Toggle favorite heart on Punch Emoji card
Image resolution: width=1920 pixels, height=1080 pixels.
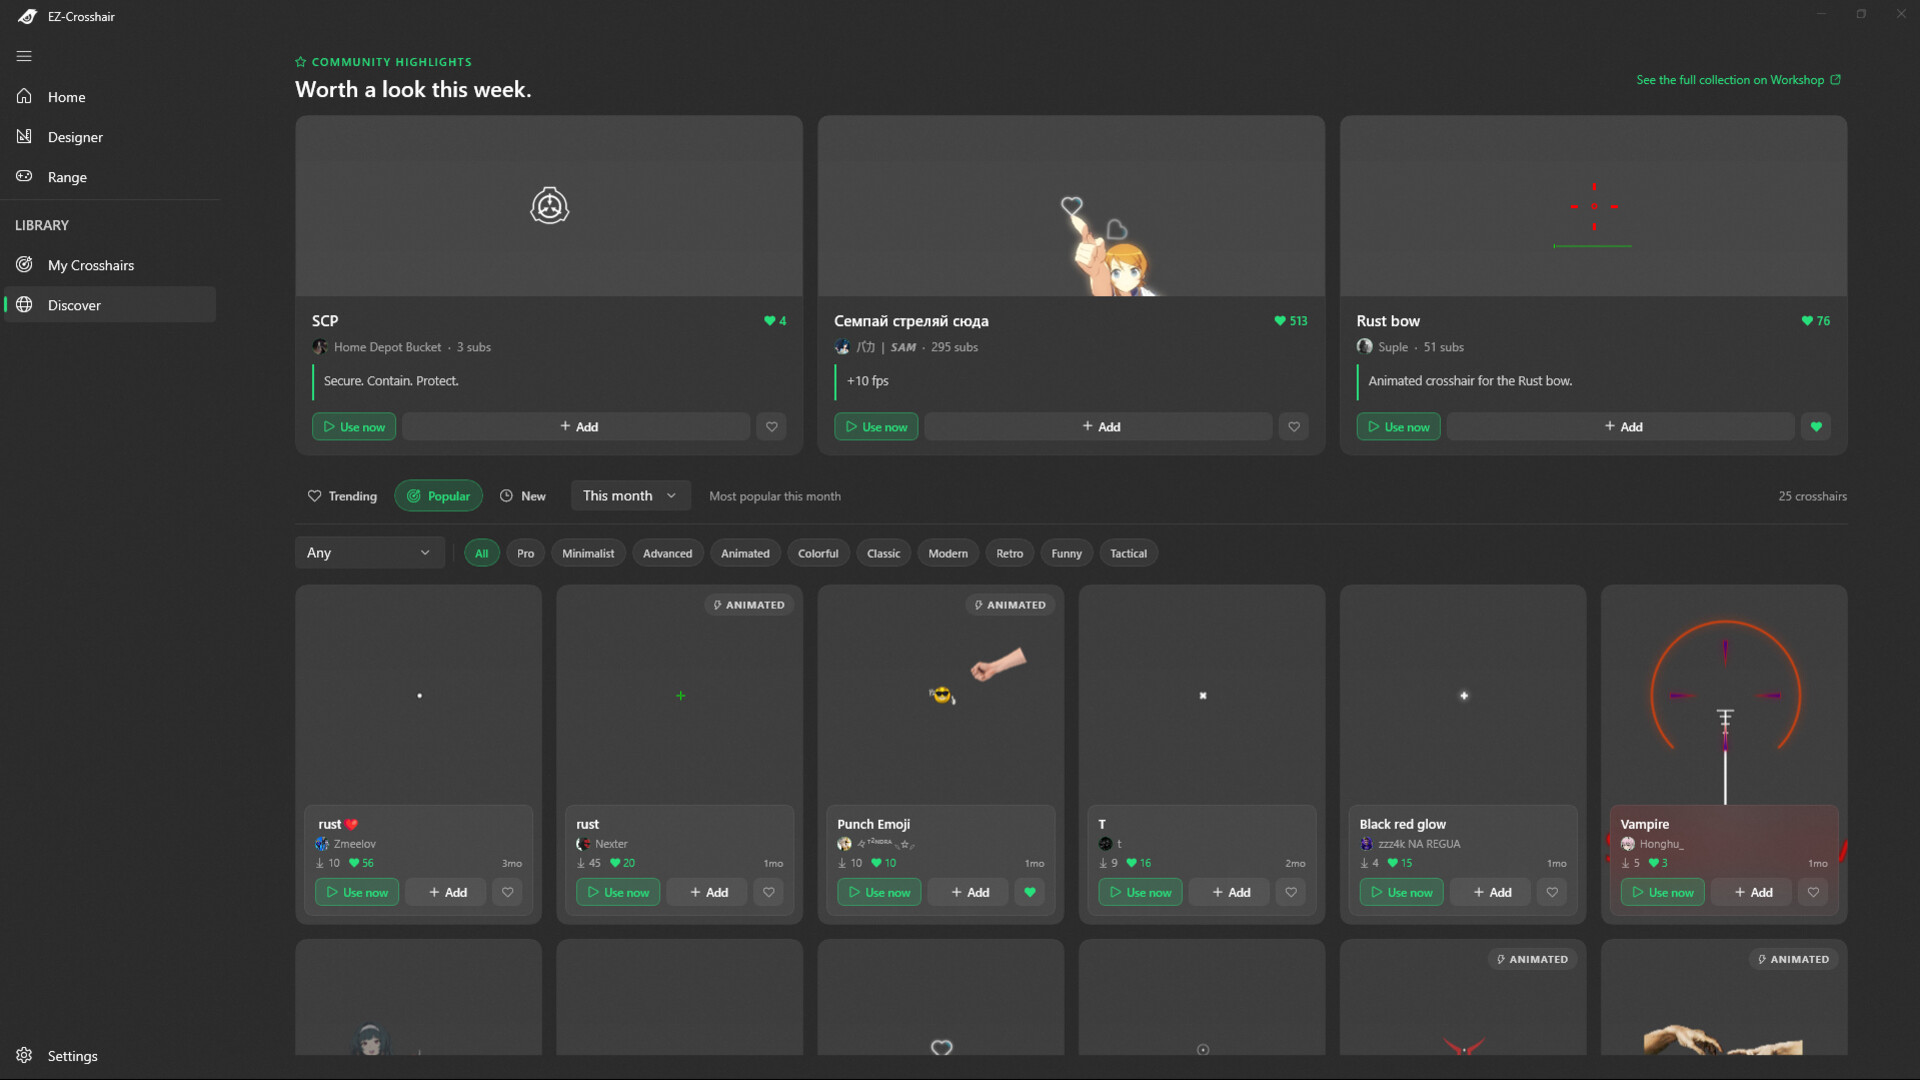(x=1030, y=892)
